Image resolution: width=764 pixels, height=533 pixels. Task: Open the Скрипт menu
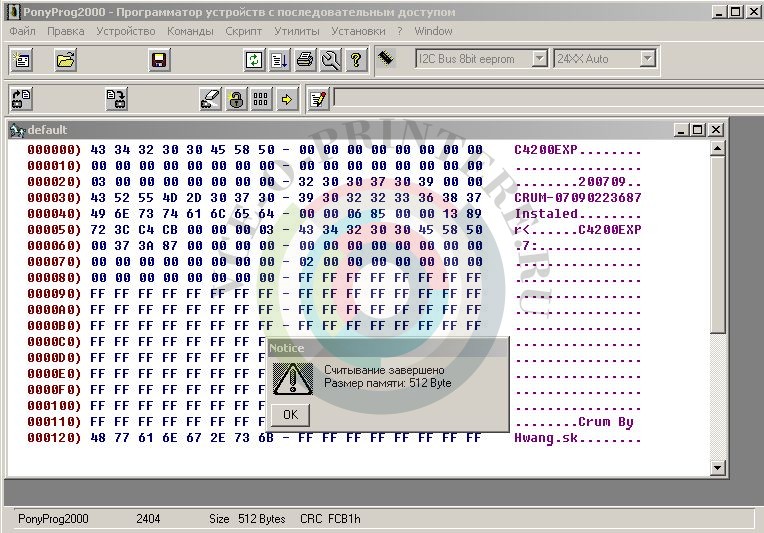point(244,31)
